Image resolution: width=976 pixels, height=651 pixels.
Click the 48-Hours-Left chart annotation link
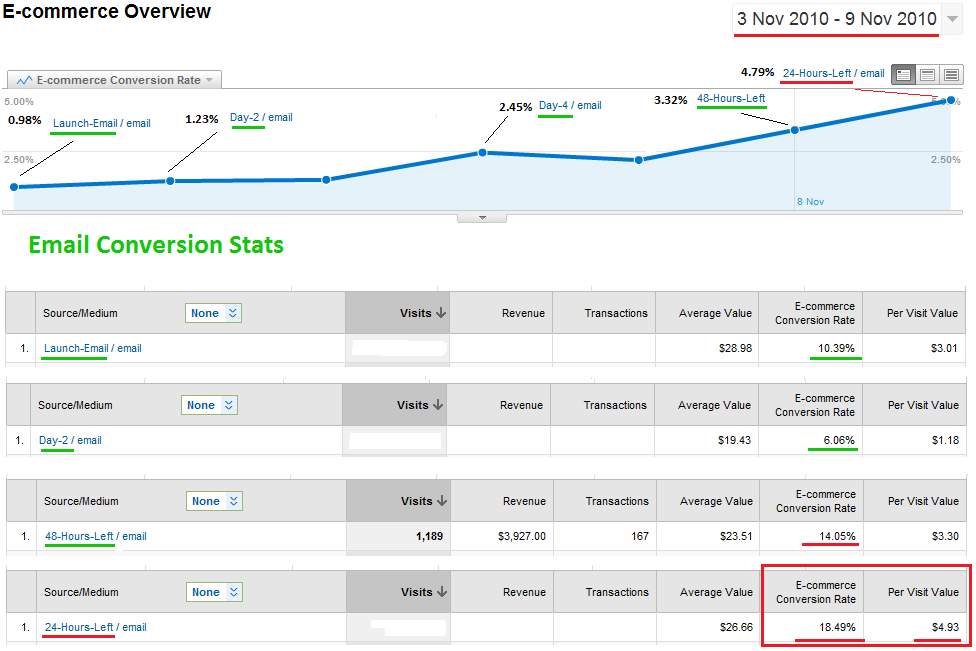[731, 98]
